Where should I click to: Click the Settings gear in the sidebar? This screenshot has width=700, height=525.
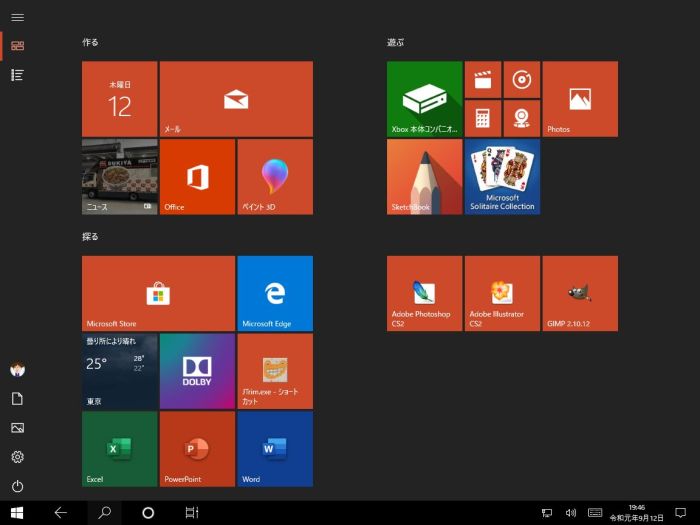[x=17, y=457]
